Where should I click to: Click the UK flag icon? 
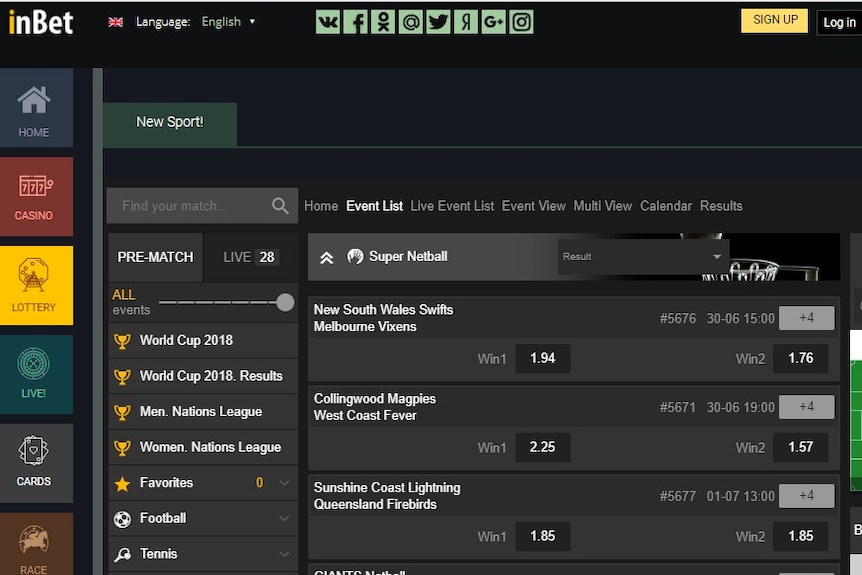pos(115,22)
